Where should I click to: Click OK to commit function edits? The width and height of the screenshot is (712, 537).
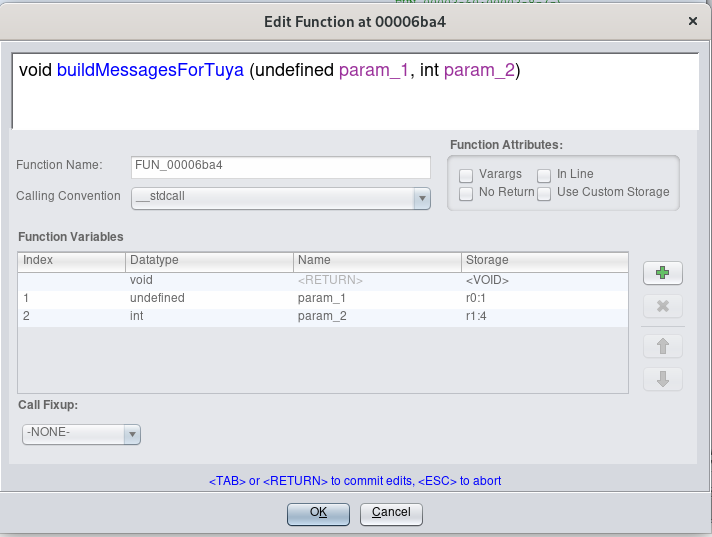[318, 513]
